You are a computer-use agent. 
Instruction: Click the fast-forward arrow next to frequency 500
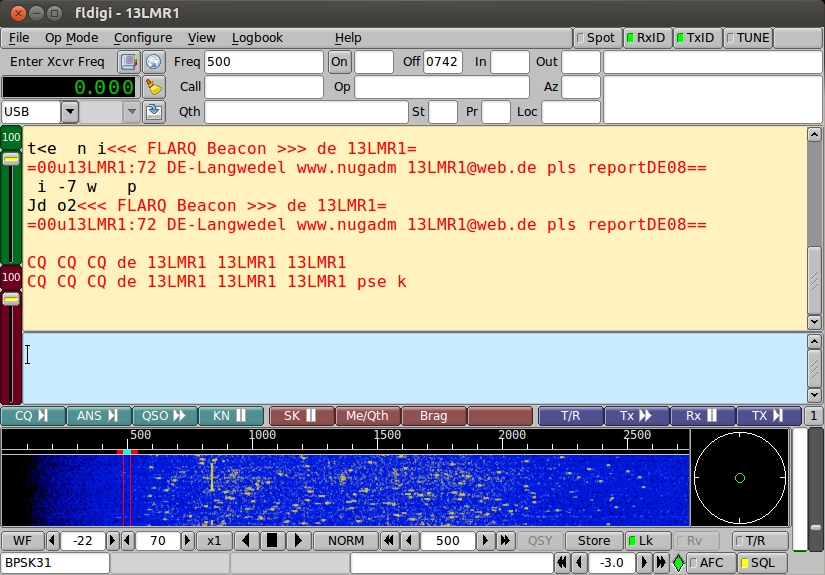505,541
